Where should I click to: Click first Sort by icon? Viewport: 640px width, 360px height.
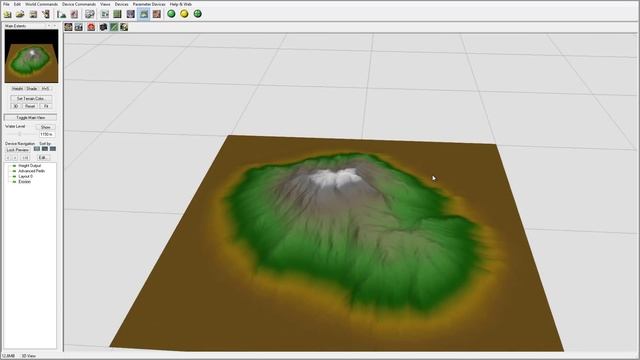(x=37, y=149)
